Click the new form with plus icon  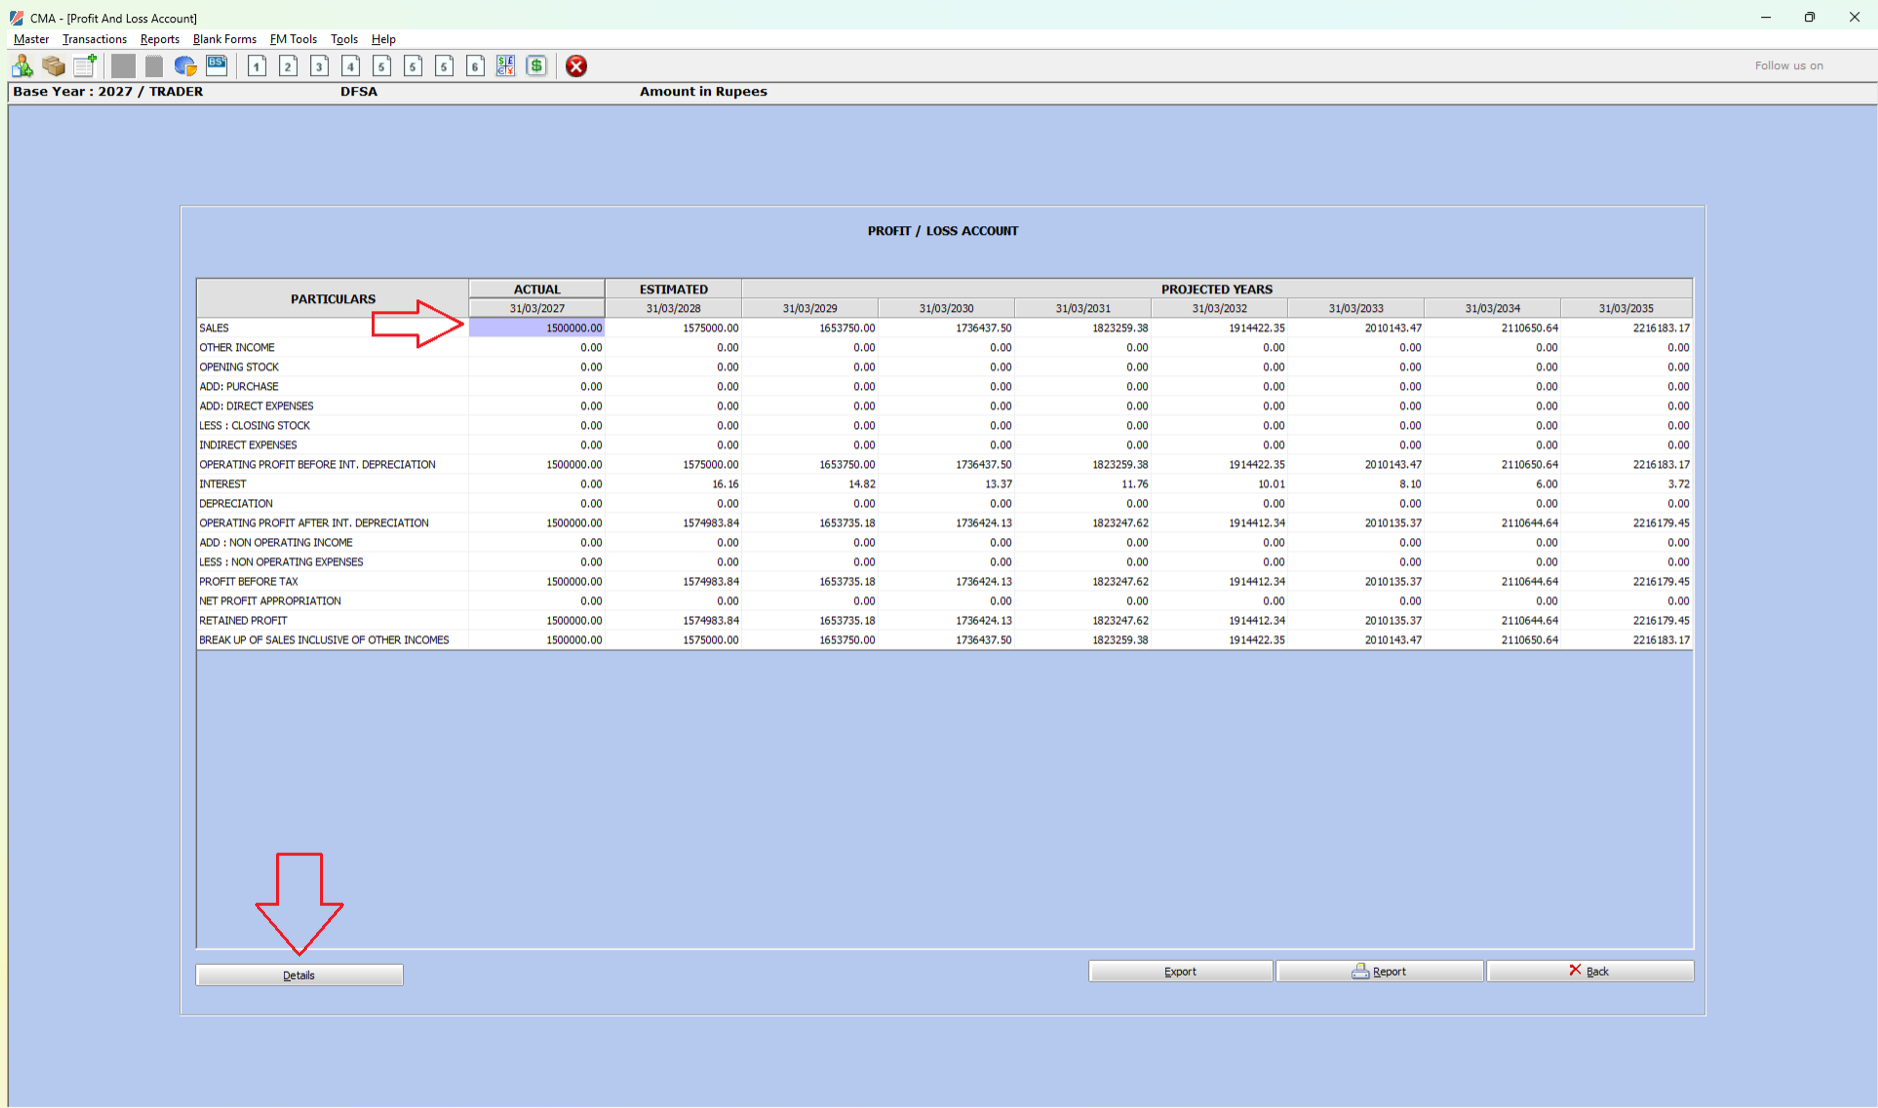pos(85,66)
